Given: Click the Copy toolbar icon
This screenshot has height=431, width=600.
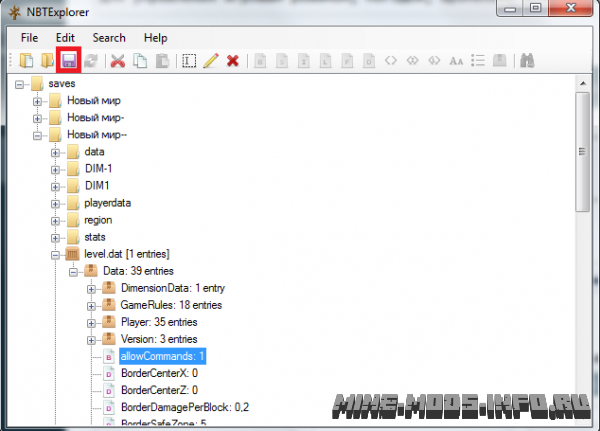Looking at the screenshot, I should point(140,60).
